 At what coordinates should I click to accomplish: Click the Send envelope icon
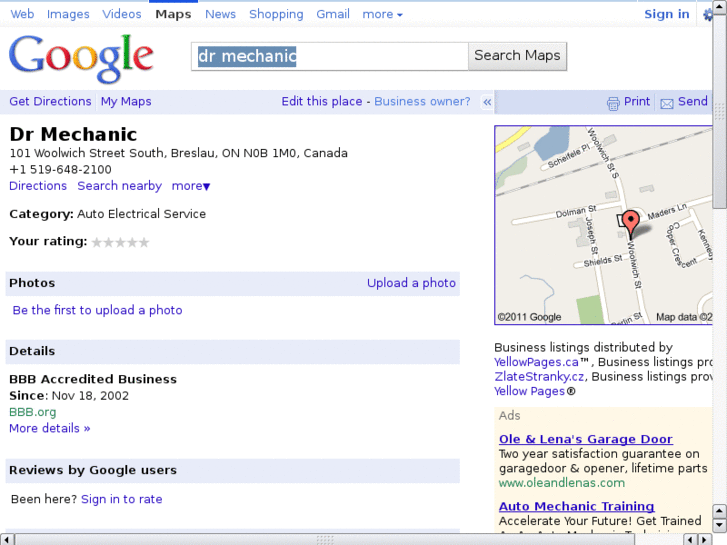[x=667, y=103]
